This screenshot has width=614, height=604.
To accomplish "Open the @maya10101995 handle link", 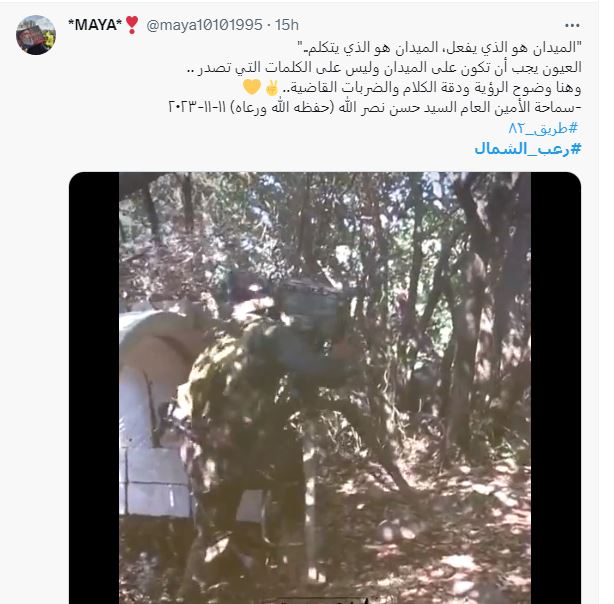I will click(x=204, y=25).
